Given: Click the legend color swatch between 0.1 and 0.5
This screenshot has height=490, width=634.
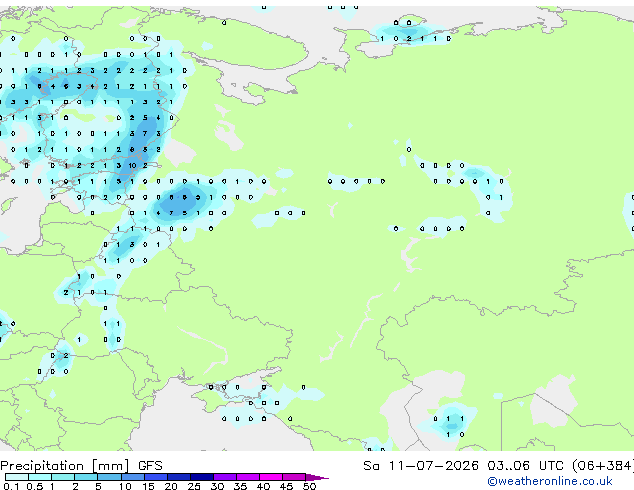Looking at the screenshot, I should click(x=17, y=477).
